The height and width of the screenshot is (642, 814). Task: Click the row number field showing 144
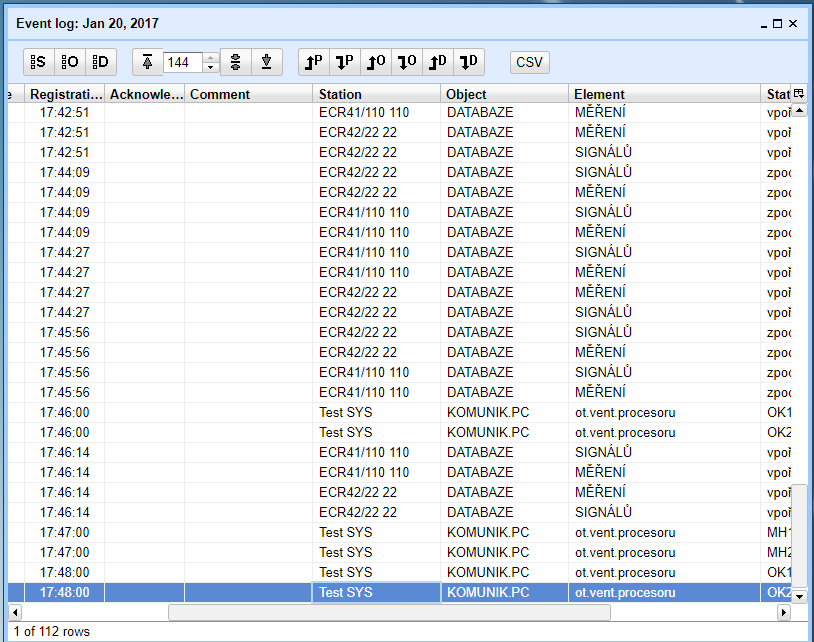point(183,62)
